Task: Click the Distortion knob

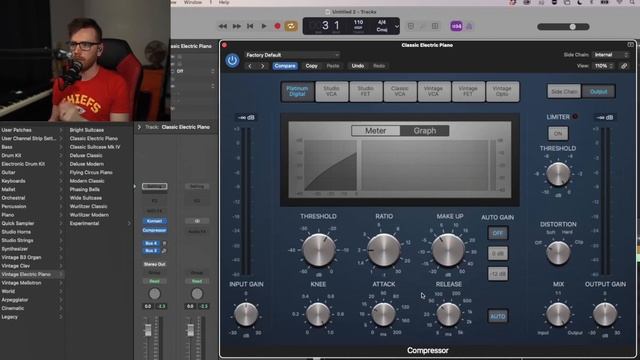Action: [x=558, y=253]
